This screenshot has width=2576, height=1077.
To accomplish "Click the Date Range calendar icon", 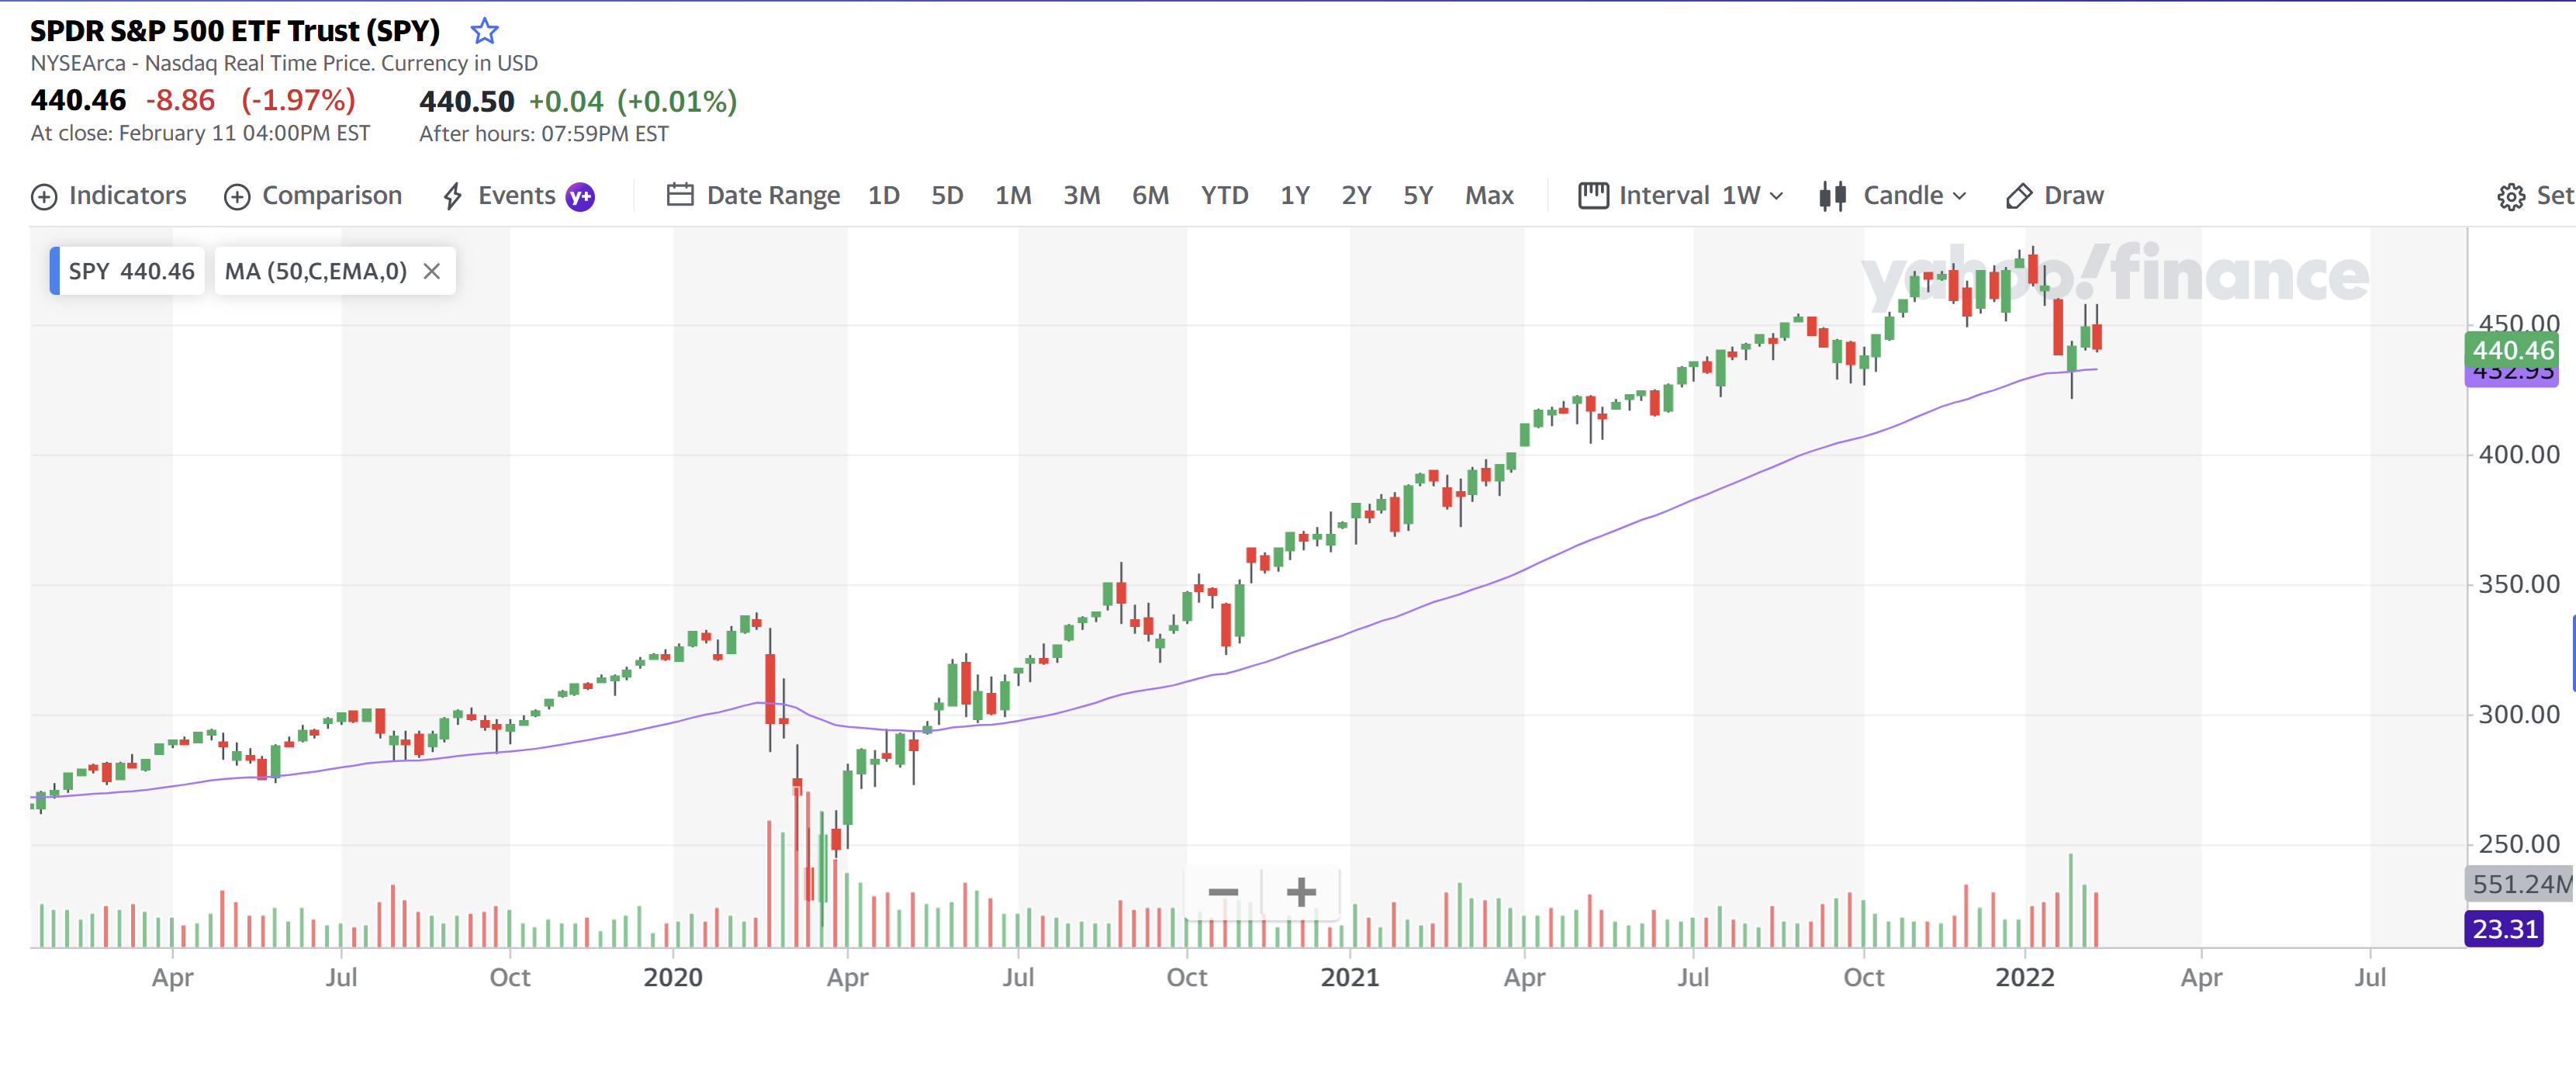I will coord(680,195).
